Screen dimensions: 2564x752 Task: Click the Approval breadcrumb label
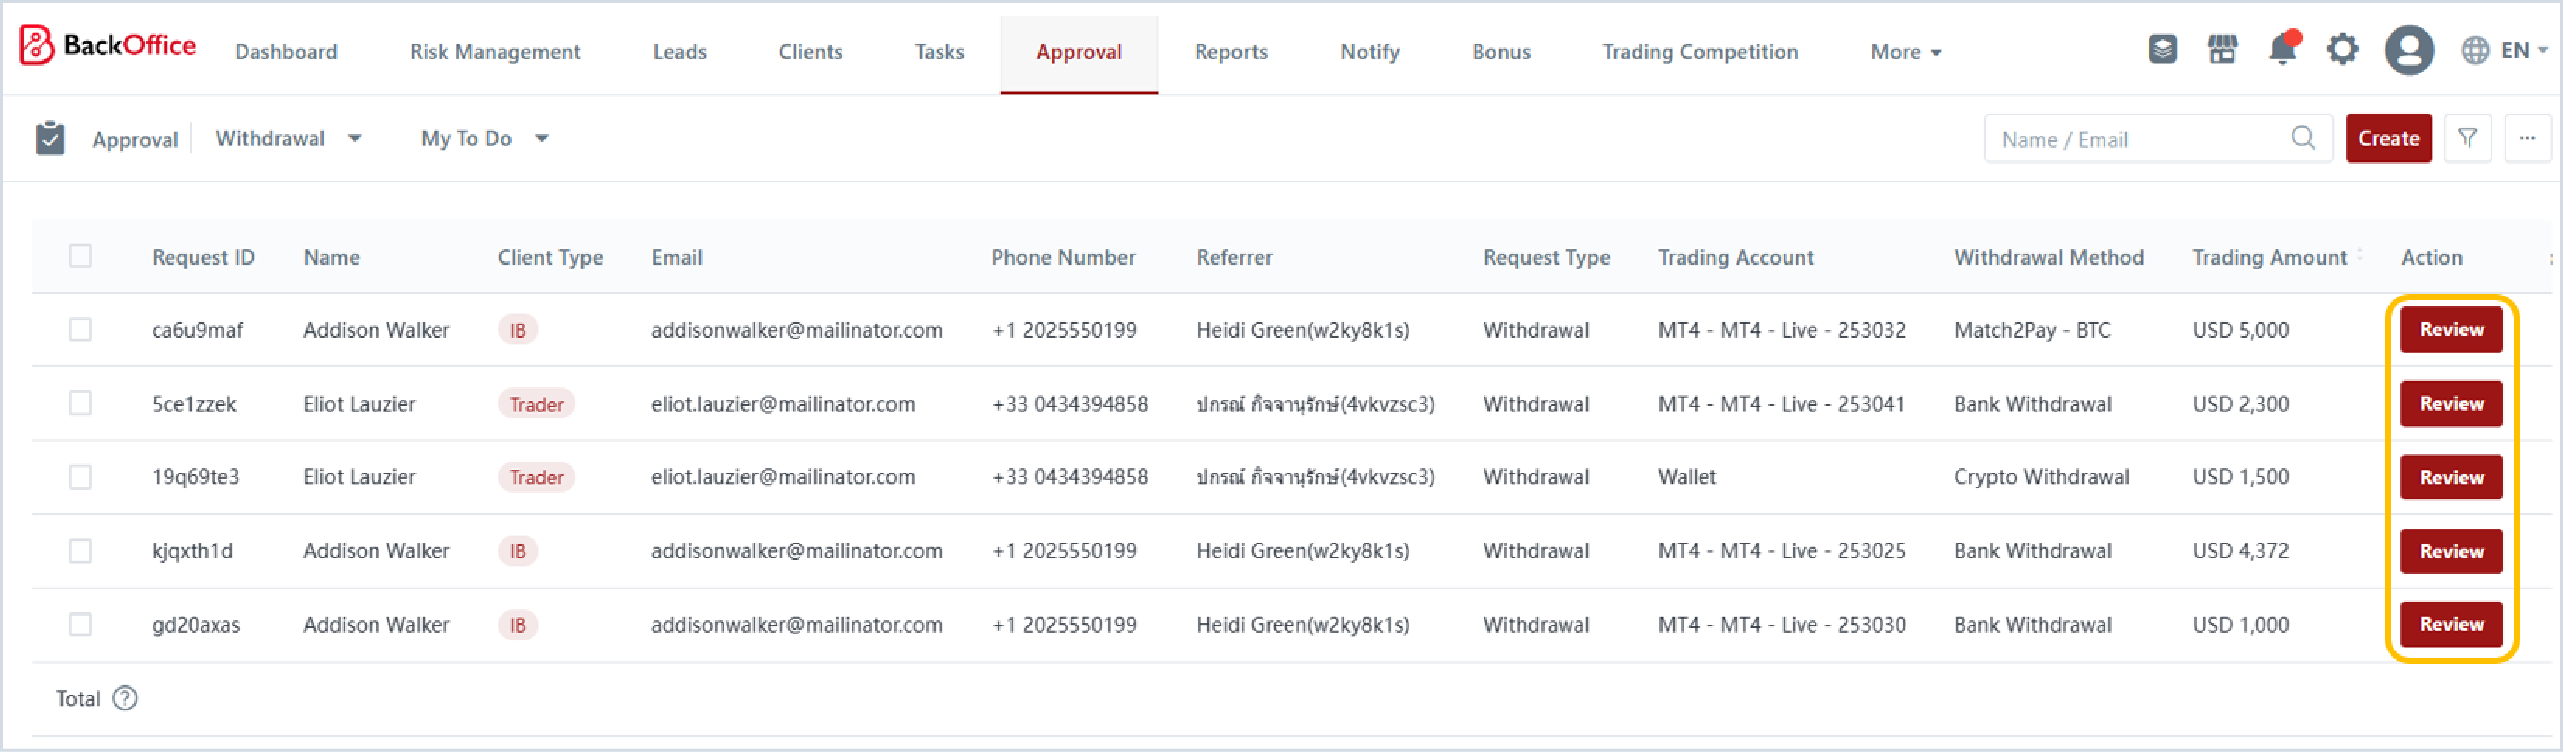pyautogui.click(x=135, y=139)
